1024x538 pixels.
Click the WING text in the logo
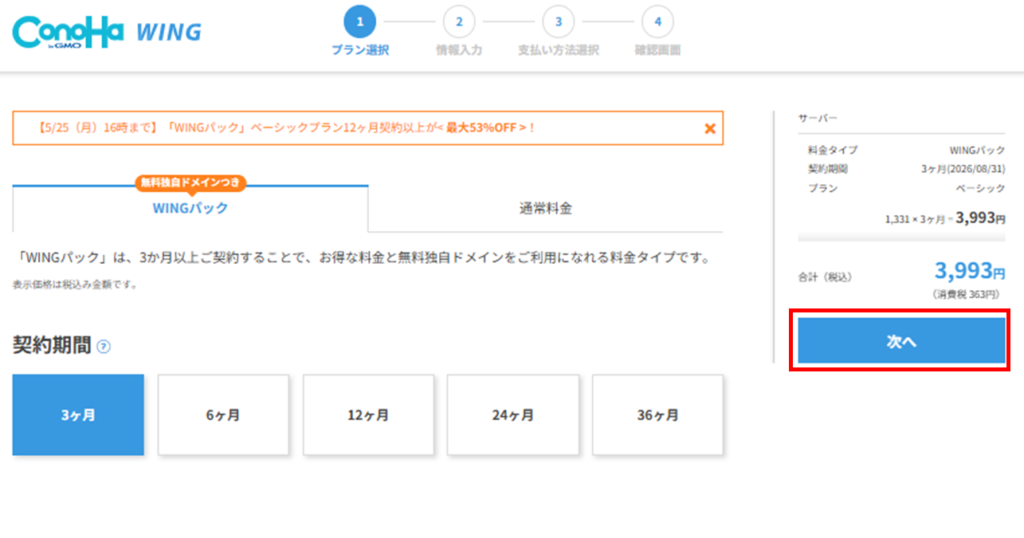(x=169, y=32)
